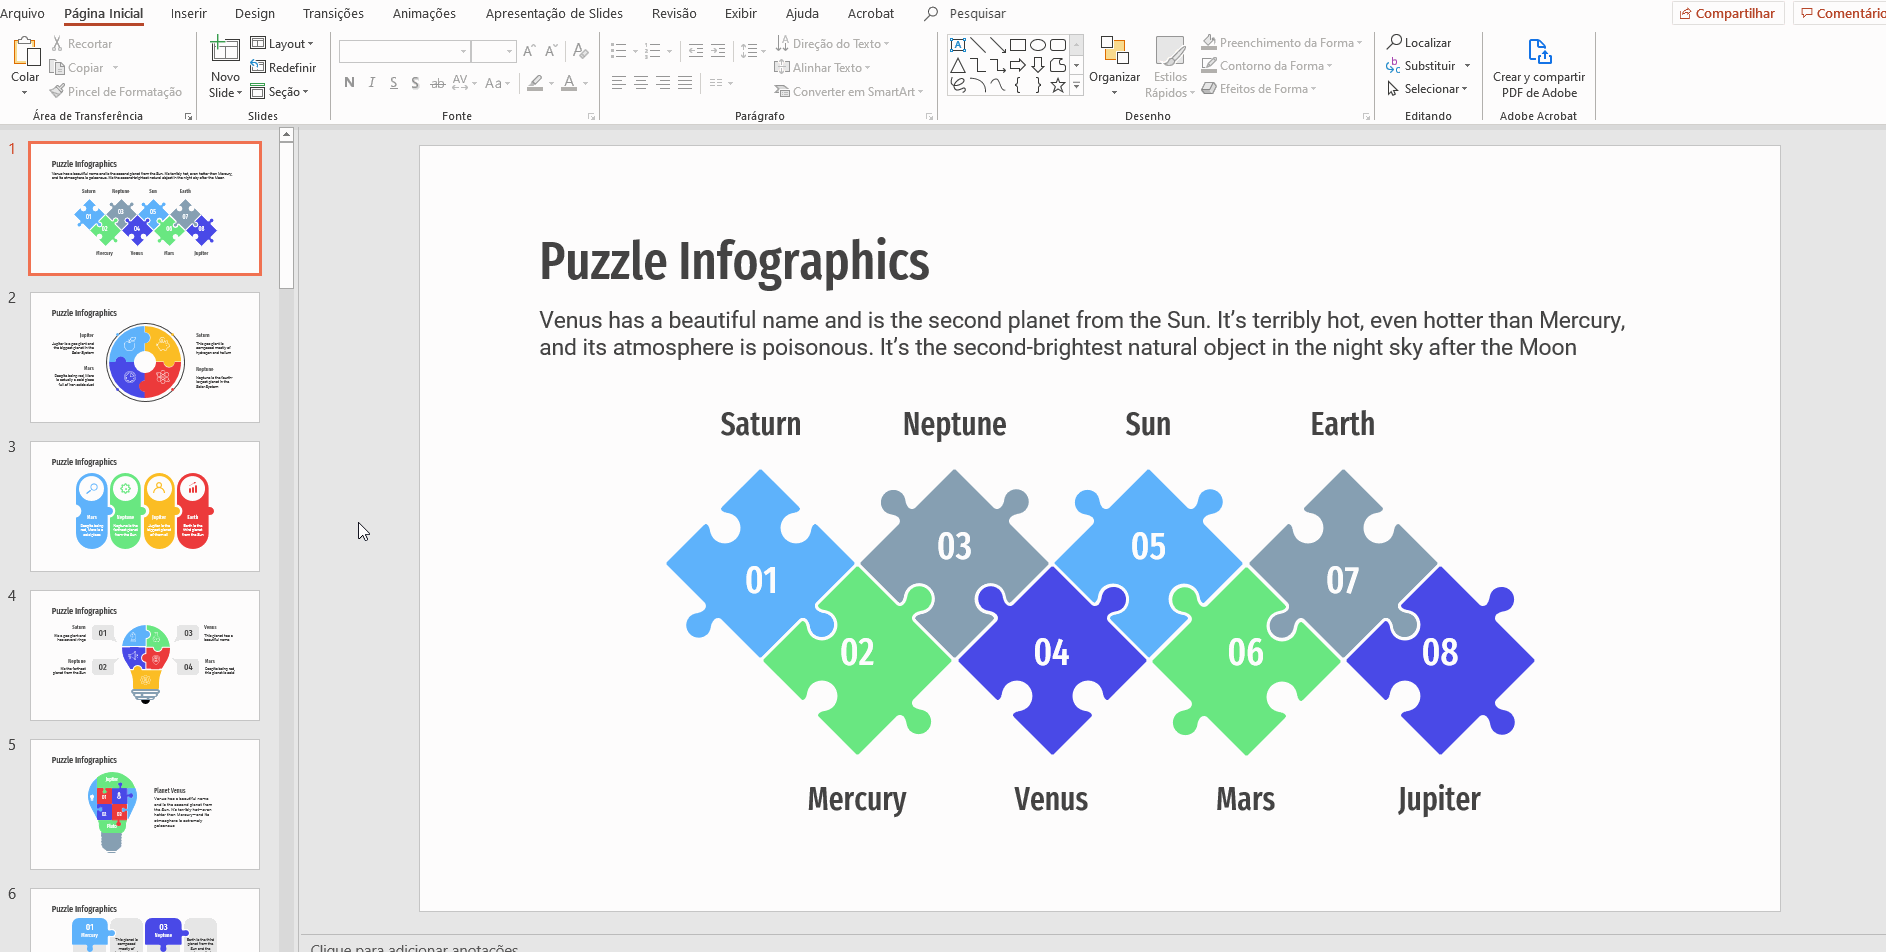Click Redefinir to reset slide
Screen dimensions: 1886x952
click(283, 67)
